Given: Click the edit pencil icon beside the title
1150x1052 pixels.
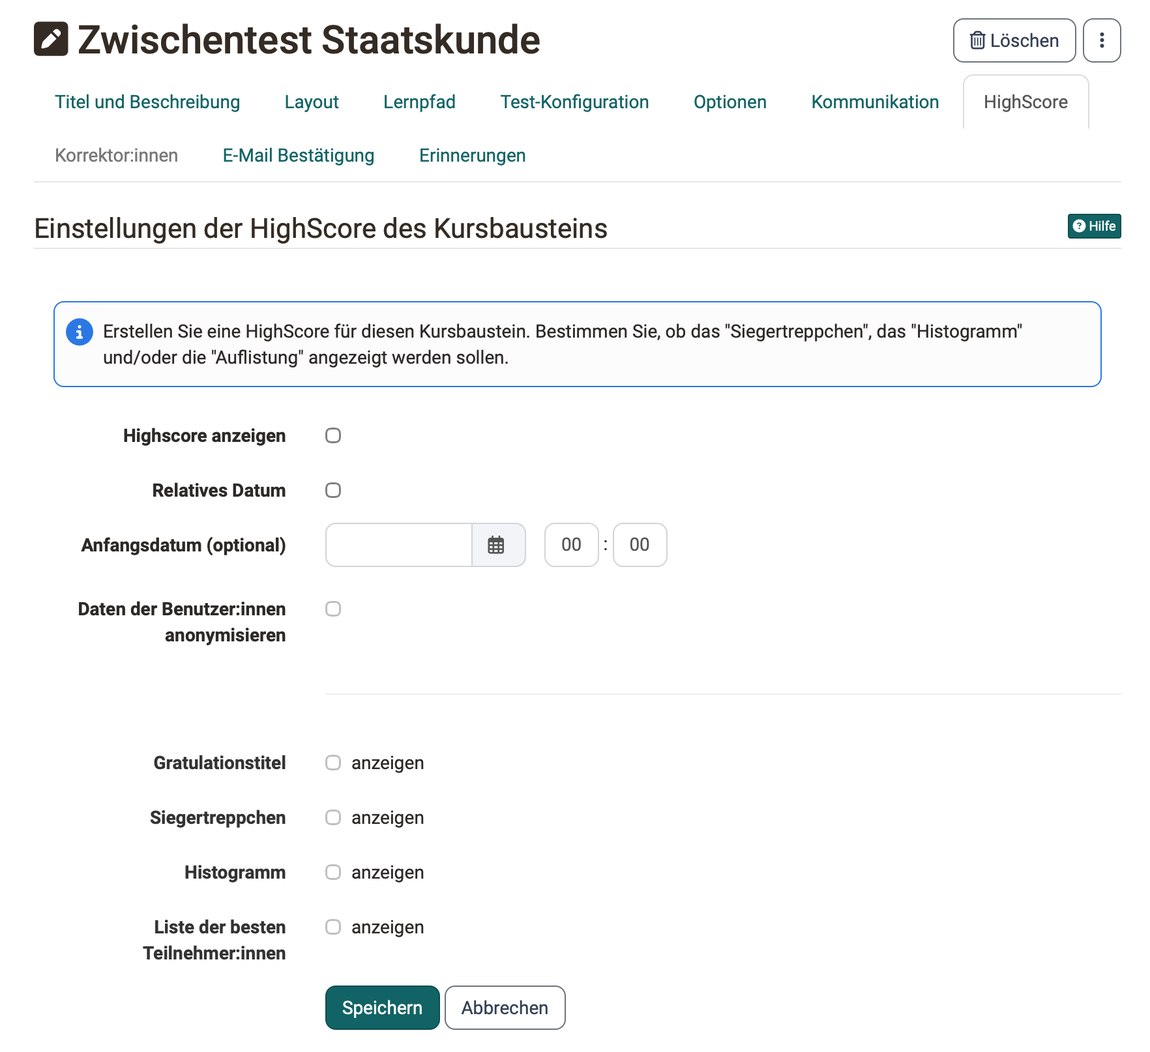Looking at the screenshot, I should (51, 40).
